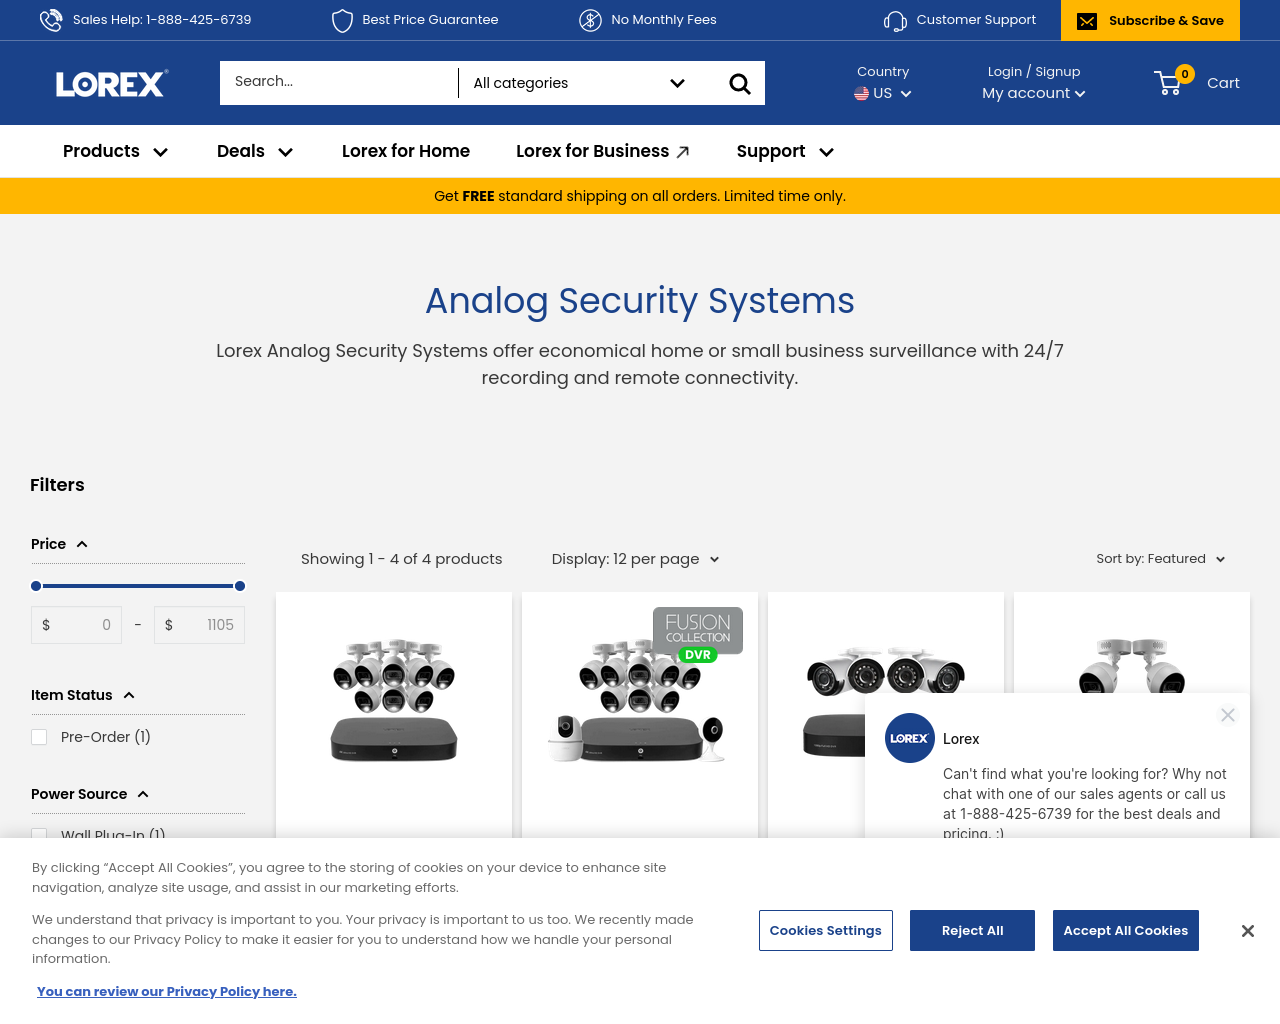The width and height of the screenshot is (1280, 1024).
Task: Click the Lorex chat avatar
Action: point(910,738)
